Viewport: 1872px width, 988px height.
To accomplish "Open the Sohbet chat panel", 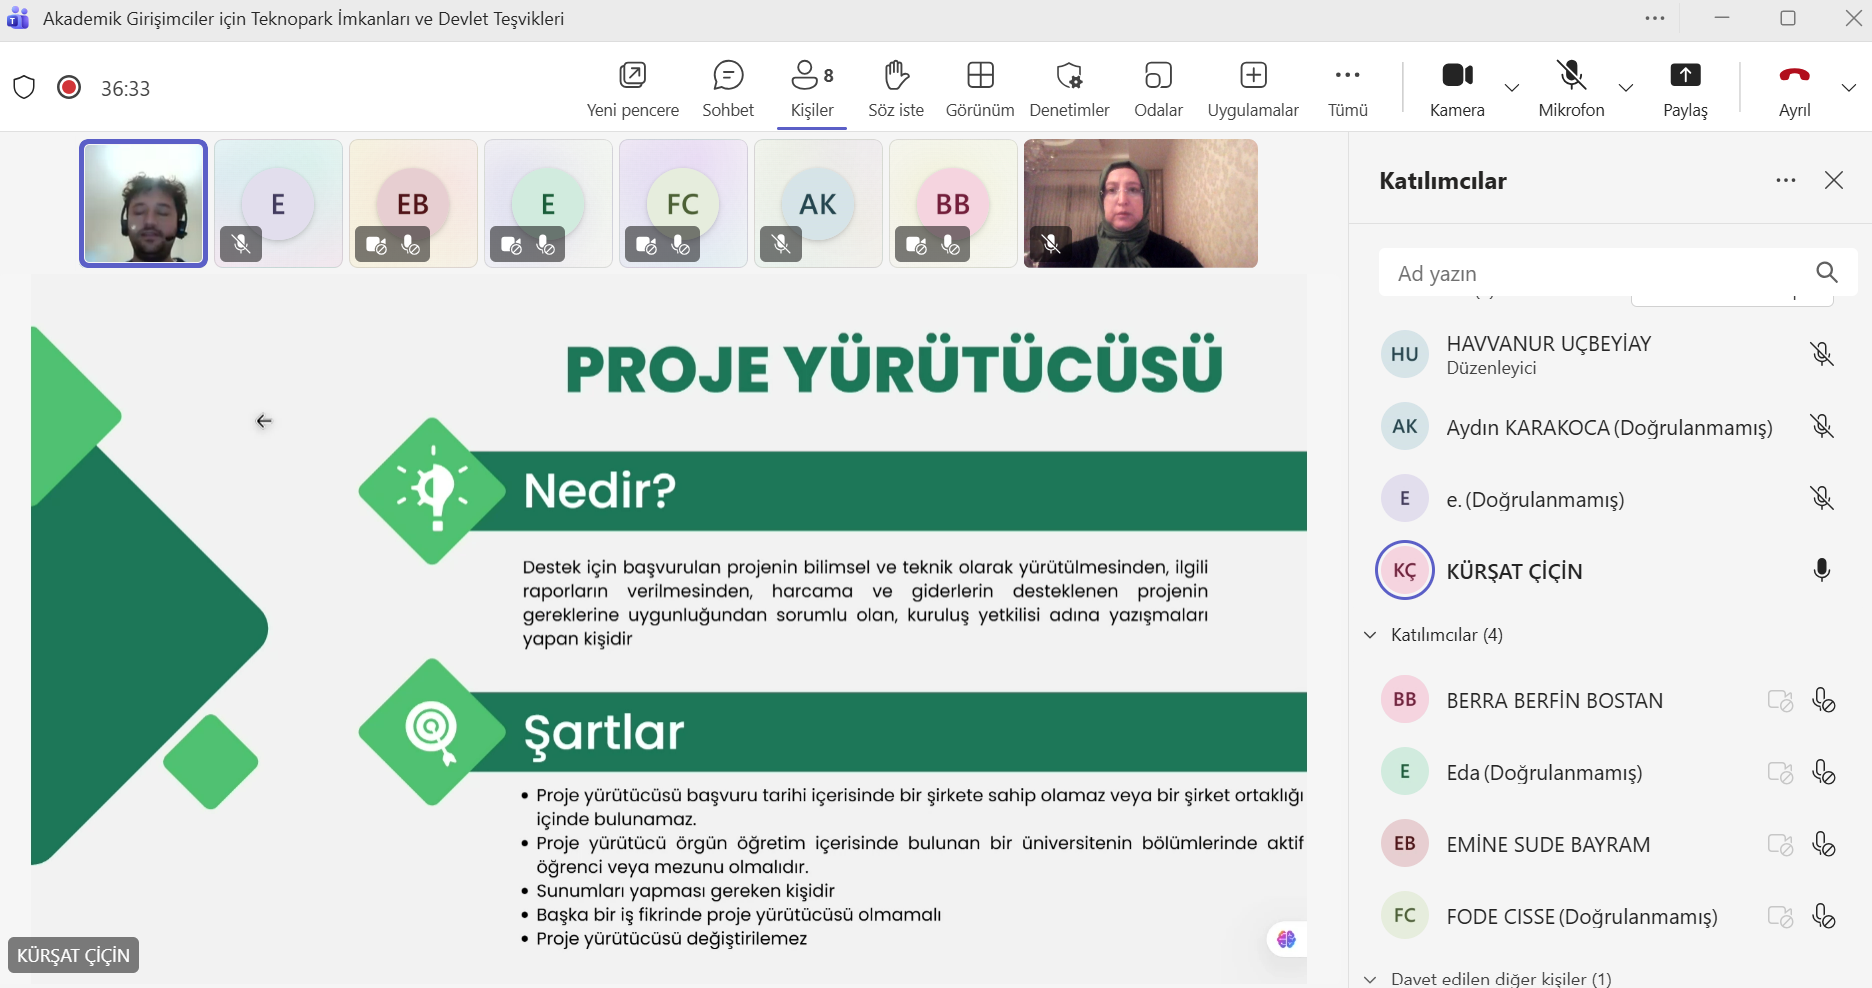I will tap(727, 88).
